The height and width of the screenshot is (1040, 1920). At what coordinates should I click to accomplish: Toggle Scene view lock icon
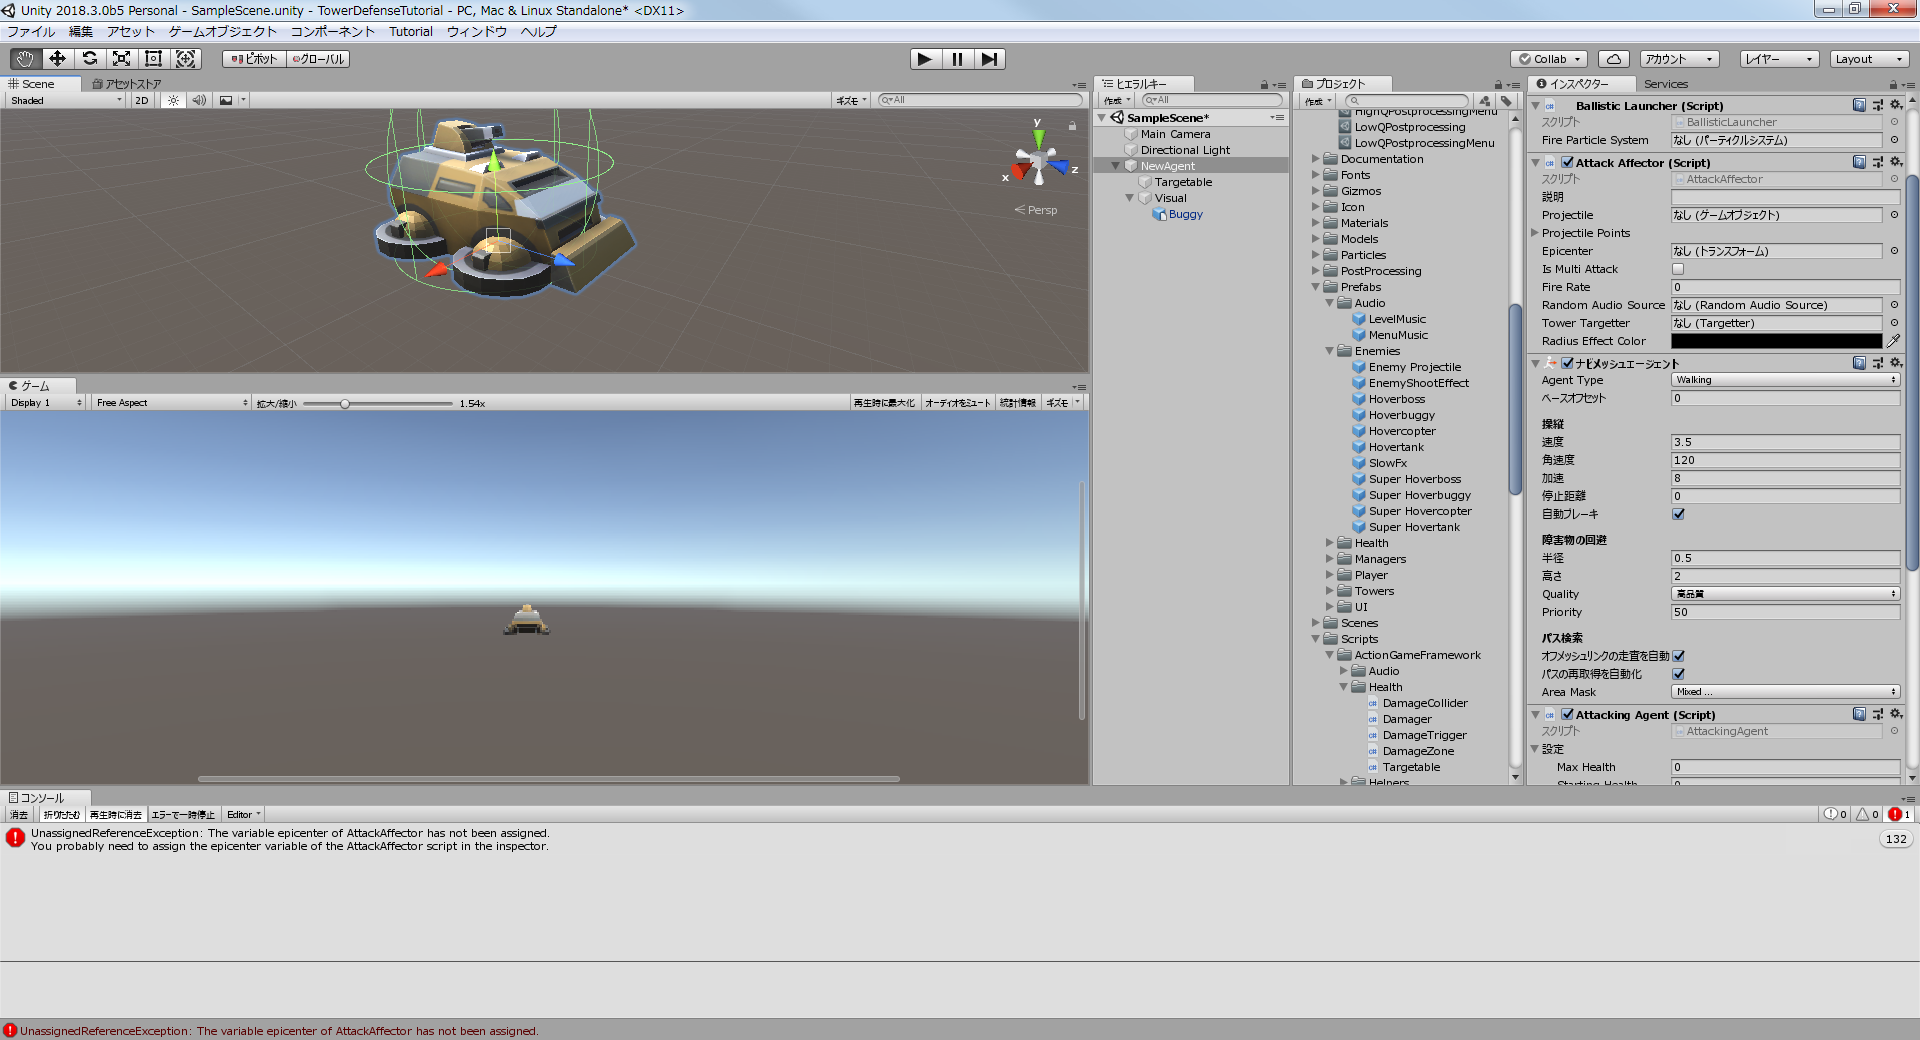click(1072, 126)
